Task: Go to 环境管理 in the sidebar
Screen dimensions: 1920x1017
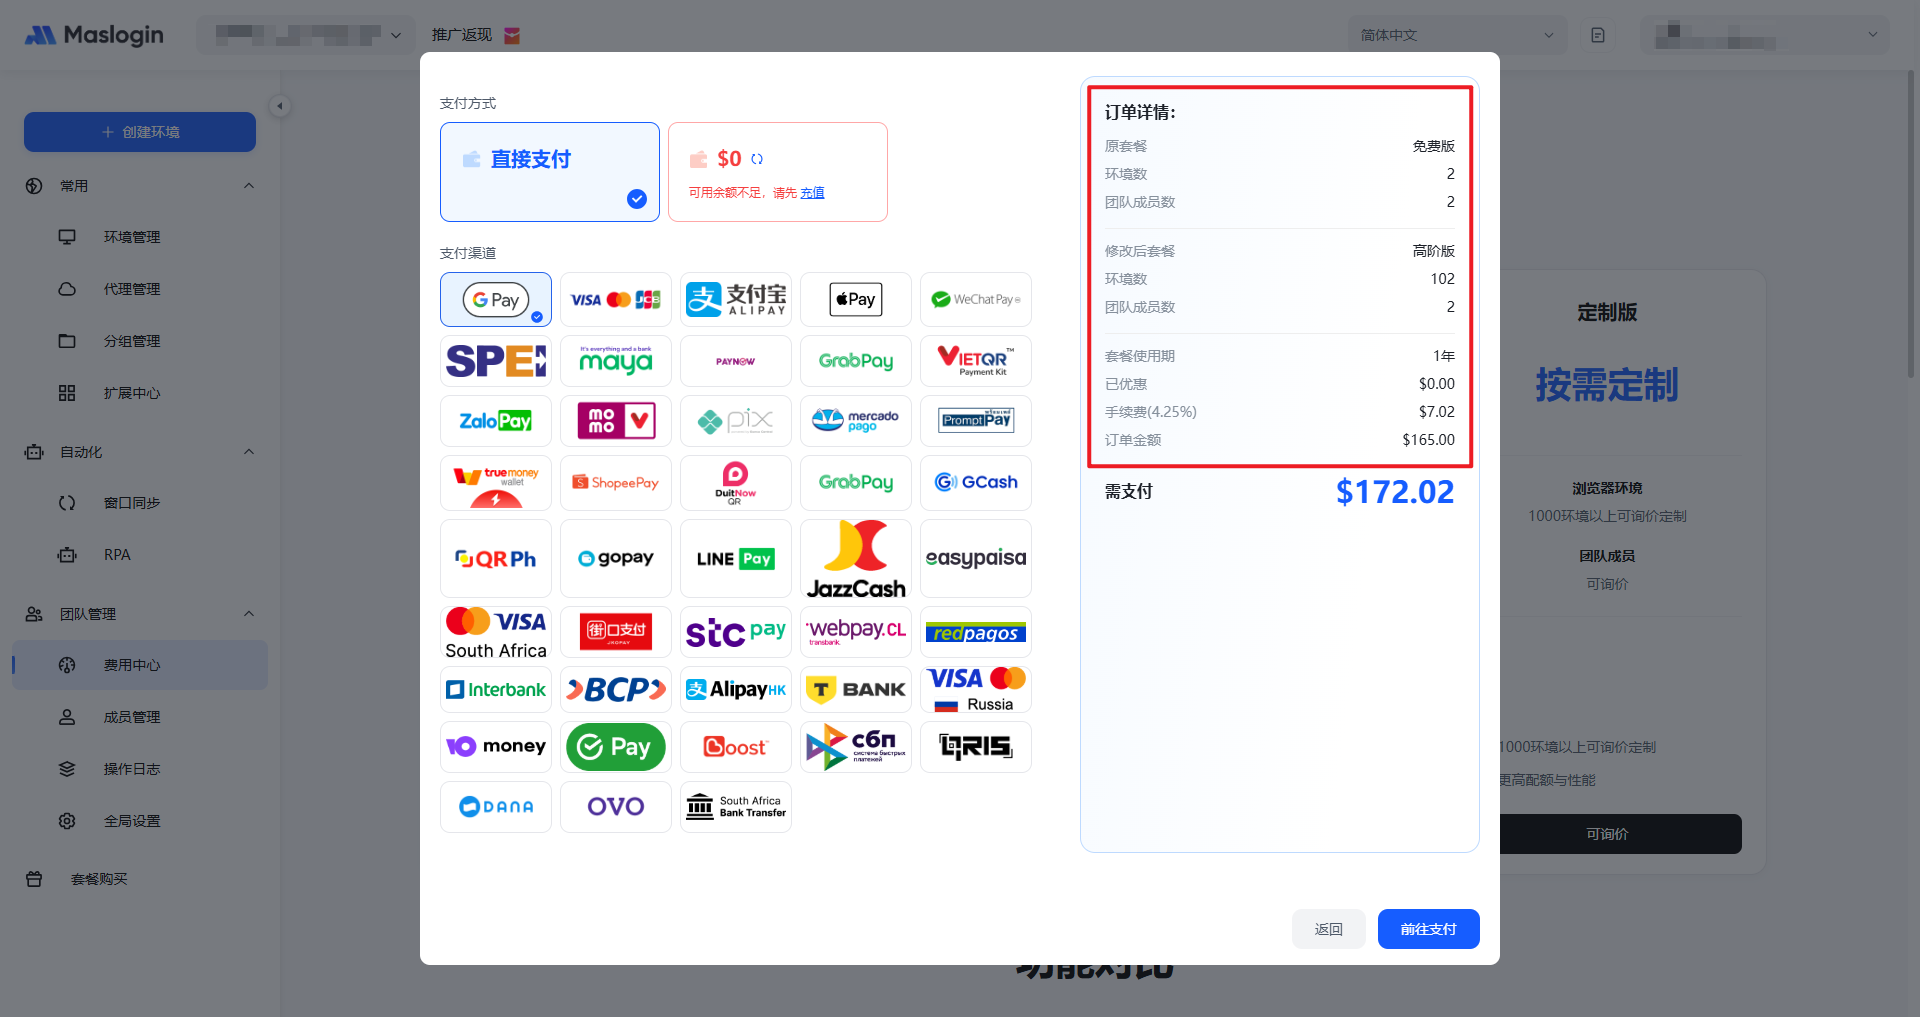Action: pyautogui.click(x=132, y=237)
